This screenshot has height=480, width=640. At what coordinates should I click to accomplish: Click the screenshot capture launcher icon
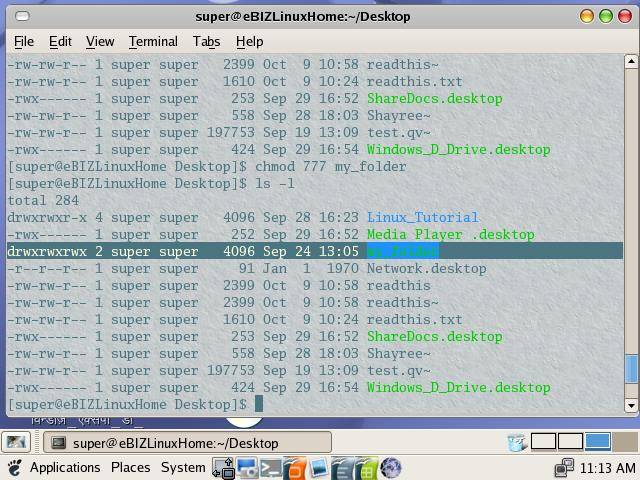pyautogui.click(x=247, y=467)
